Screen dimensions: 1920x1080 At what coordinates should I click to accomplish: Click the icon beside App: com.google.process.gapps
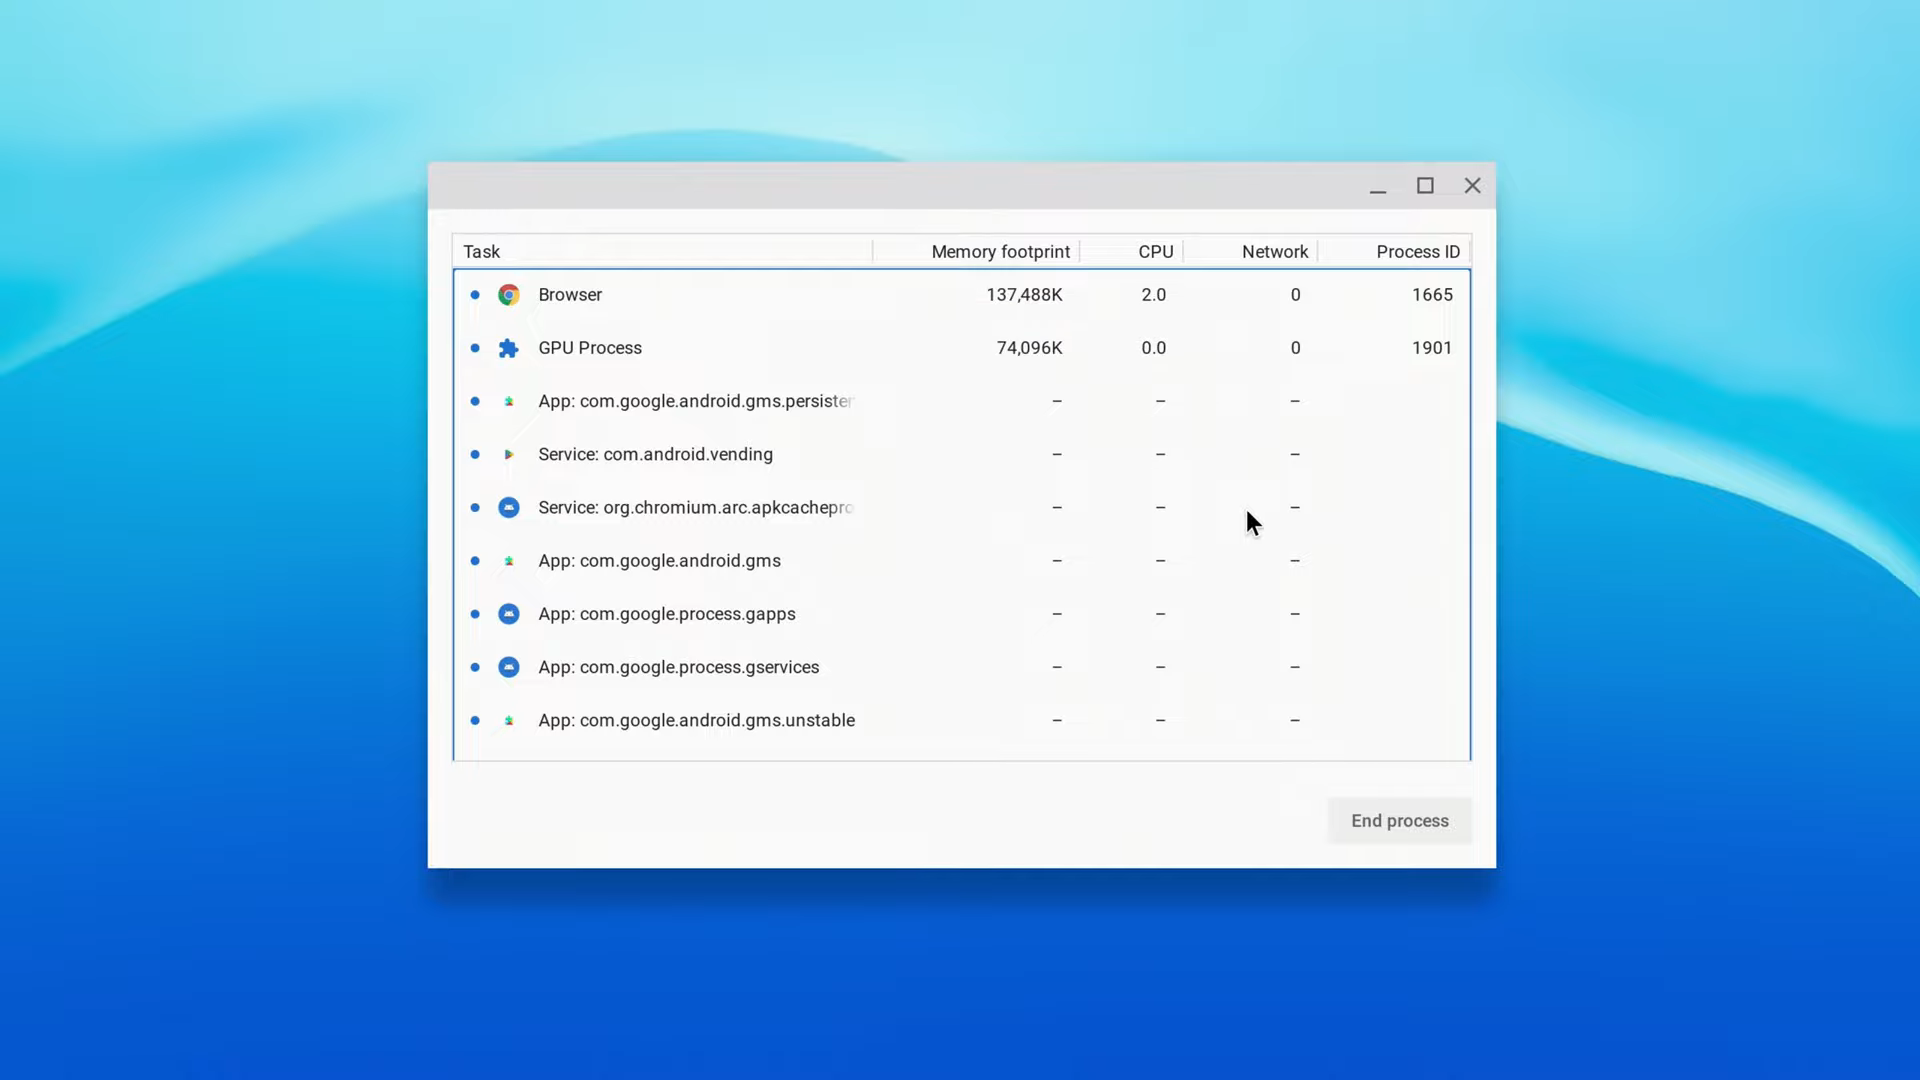509,614
